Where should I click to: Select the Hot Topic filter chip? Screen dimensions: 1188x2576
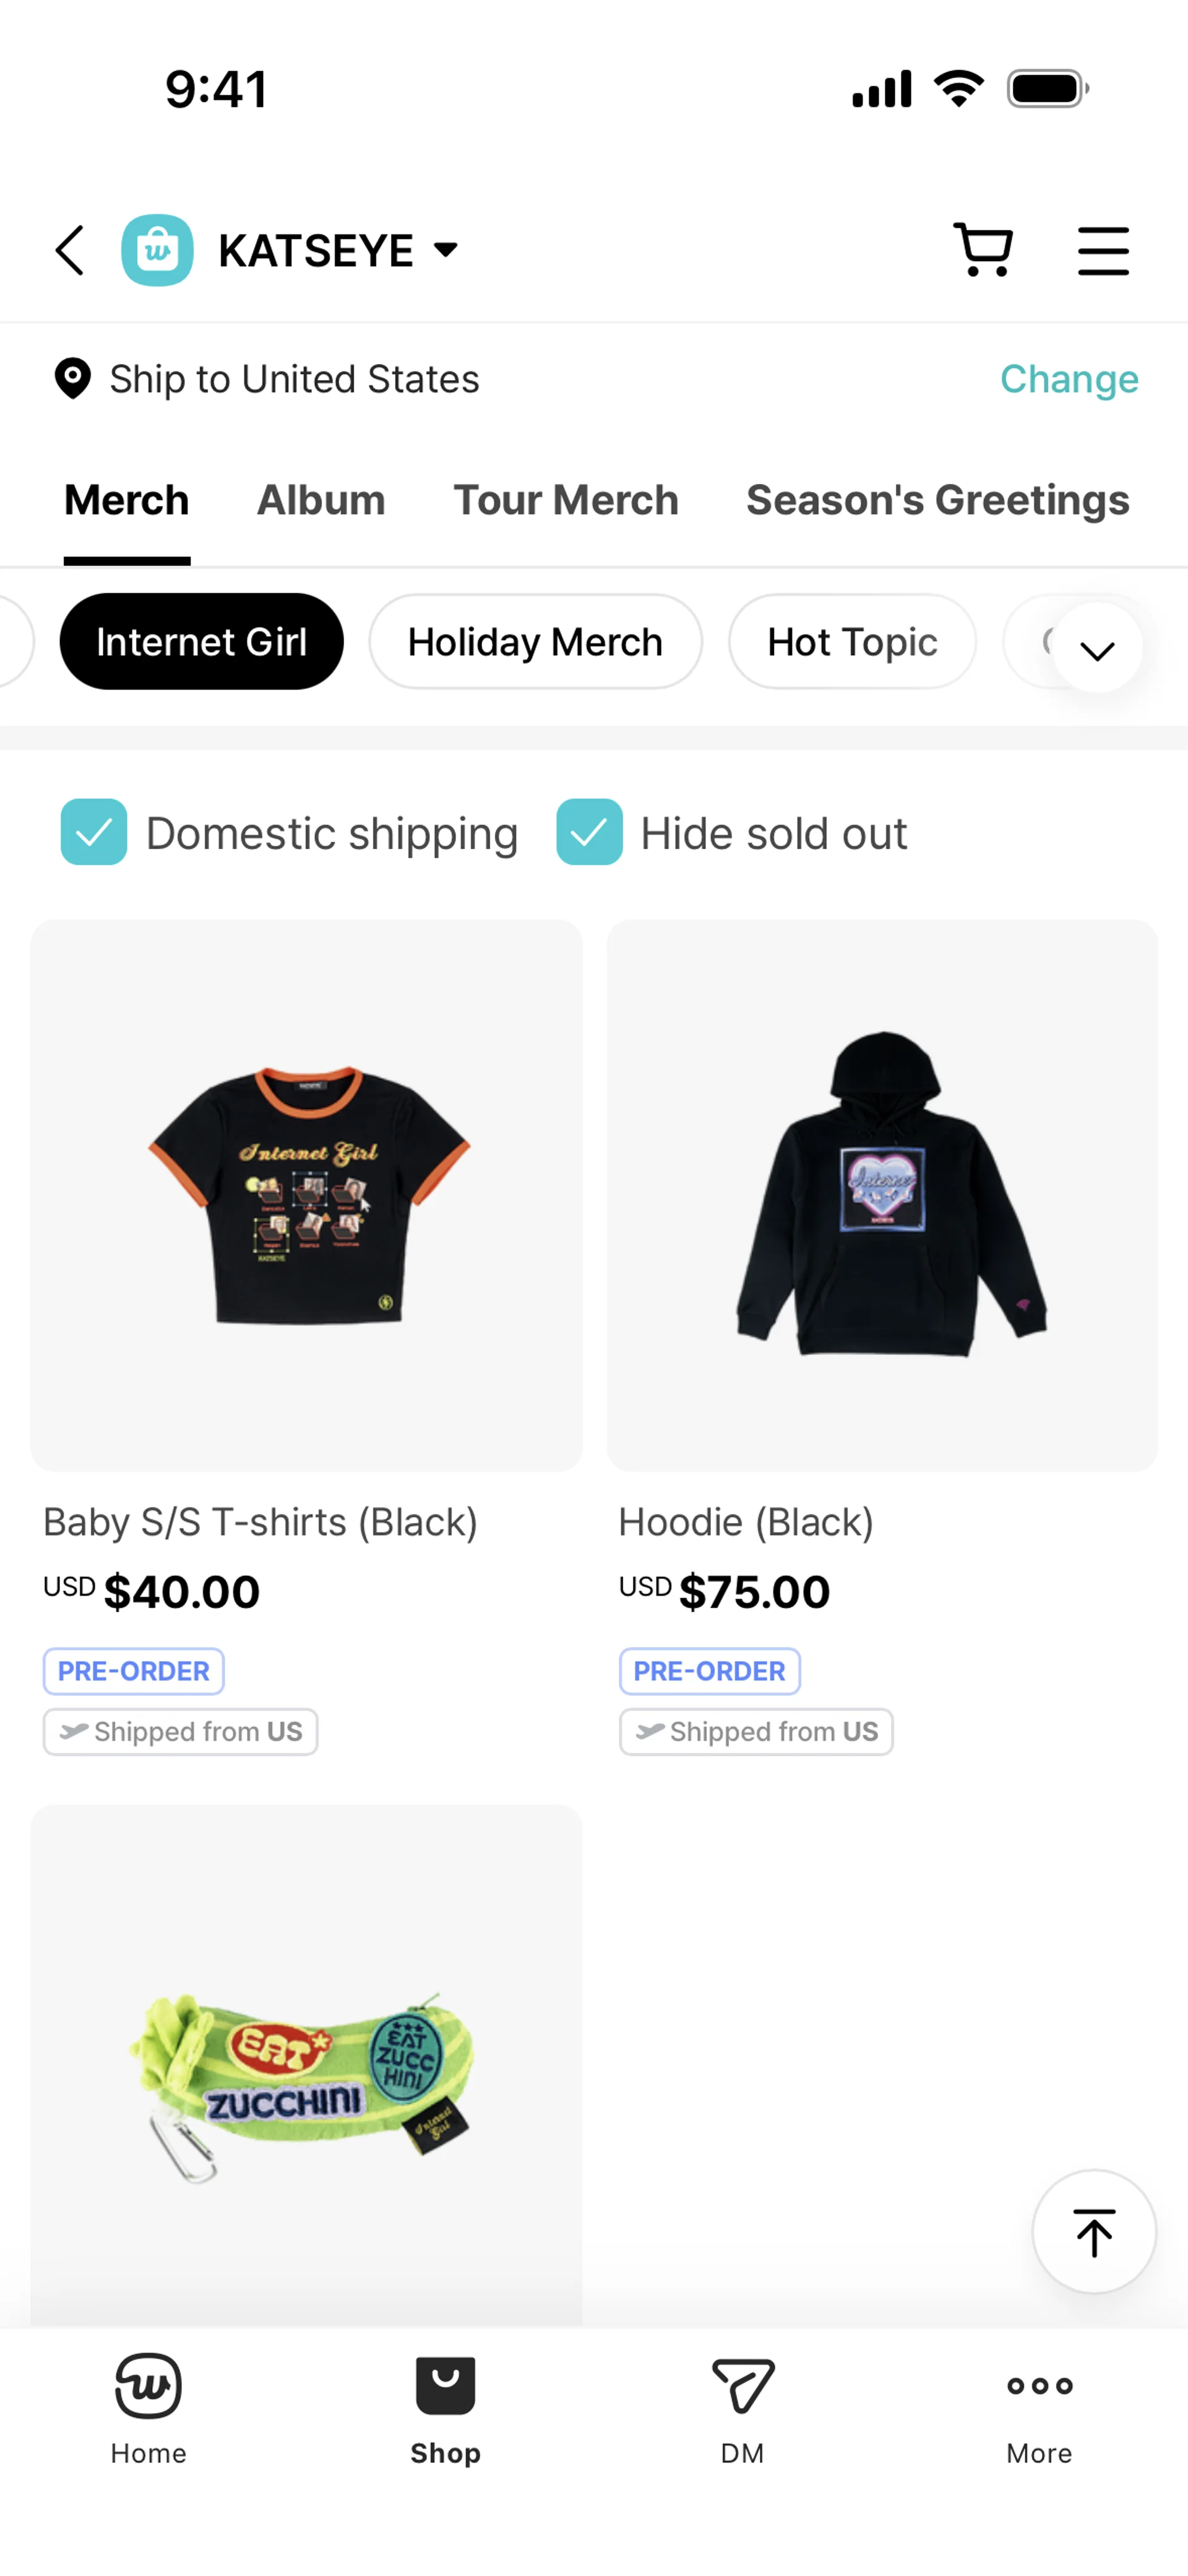(x=852, y=642)
